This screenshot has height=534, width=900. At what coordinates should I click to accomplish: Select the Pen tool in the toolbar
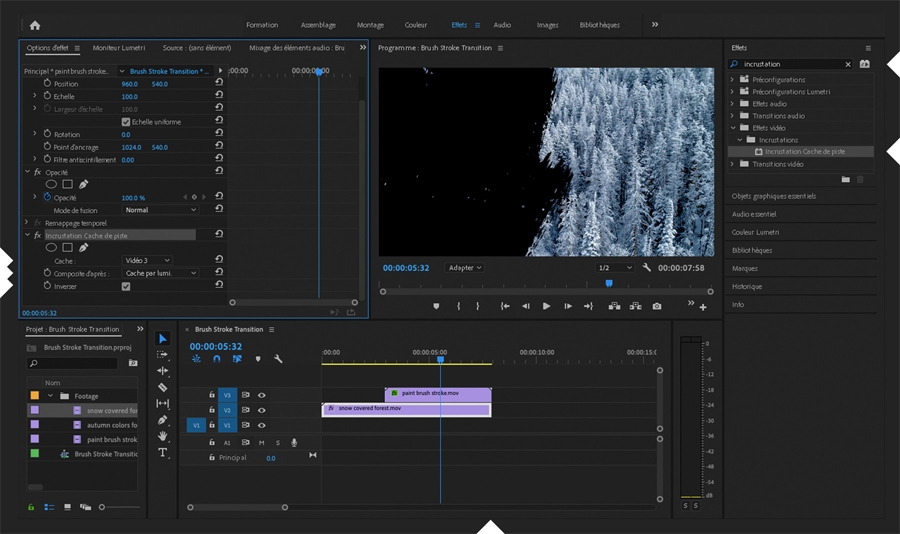pos(163,420)
